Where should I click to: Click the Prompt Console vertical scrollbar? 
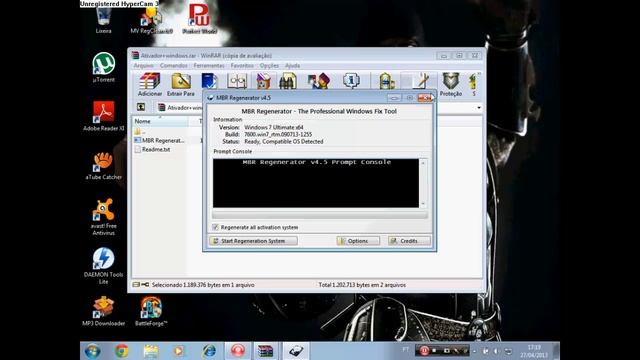click(423, 183)
